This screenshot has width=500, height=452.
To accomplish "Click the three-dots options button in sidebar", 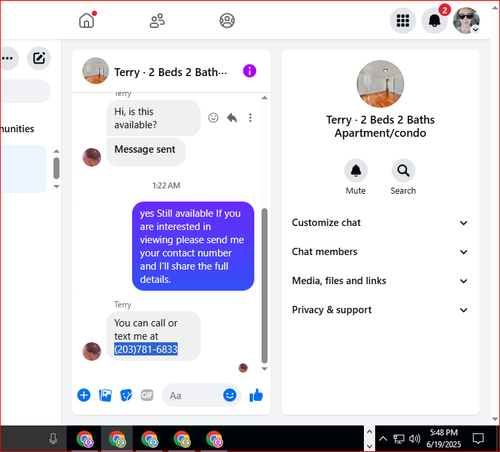I will click(x=8, y=58).
